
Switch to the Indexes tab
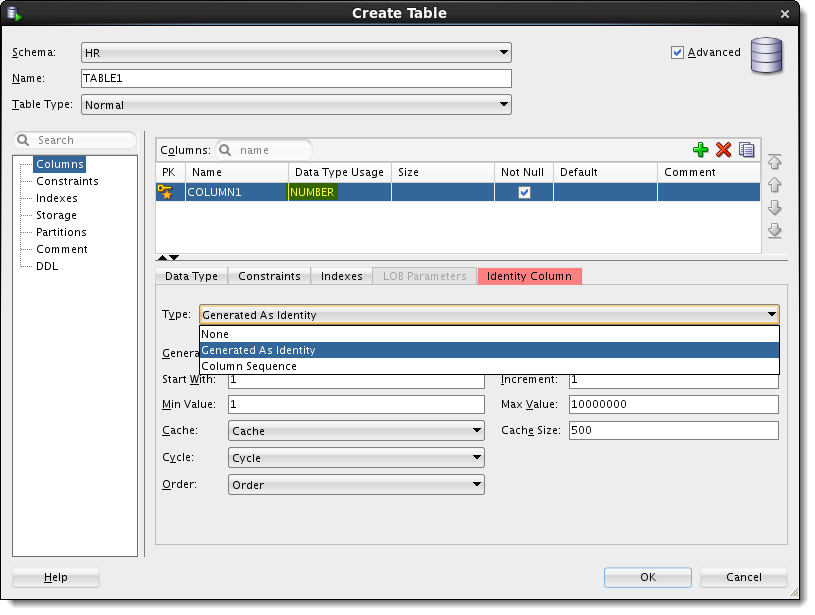click(341, 276)
